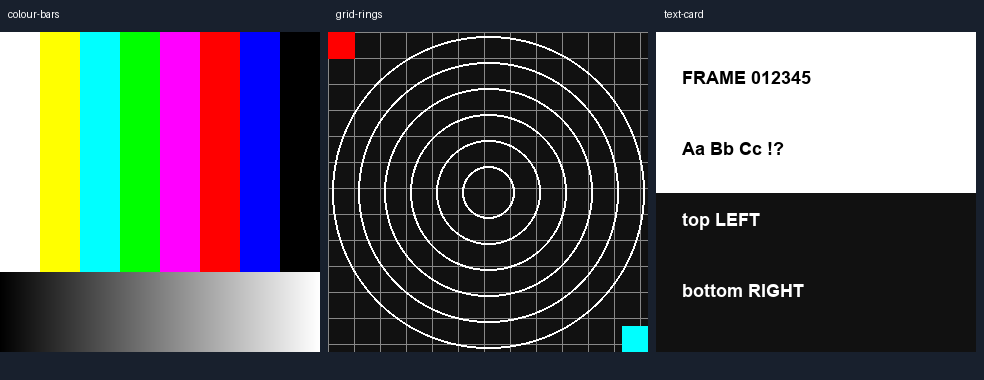Click the 'Aa Bb Cc !?' text
The height and width of the screenshot is (380, 984).
pos(732,149)
